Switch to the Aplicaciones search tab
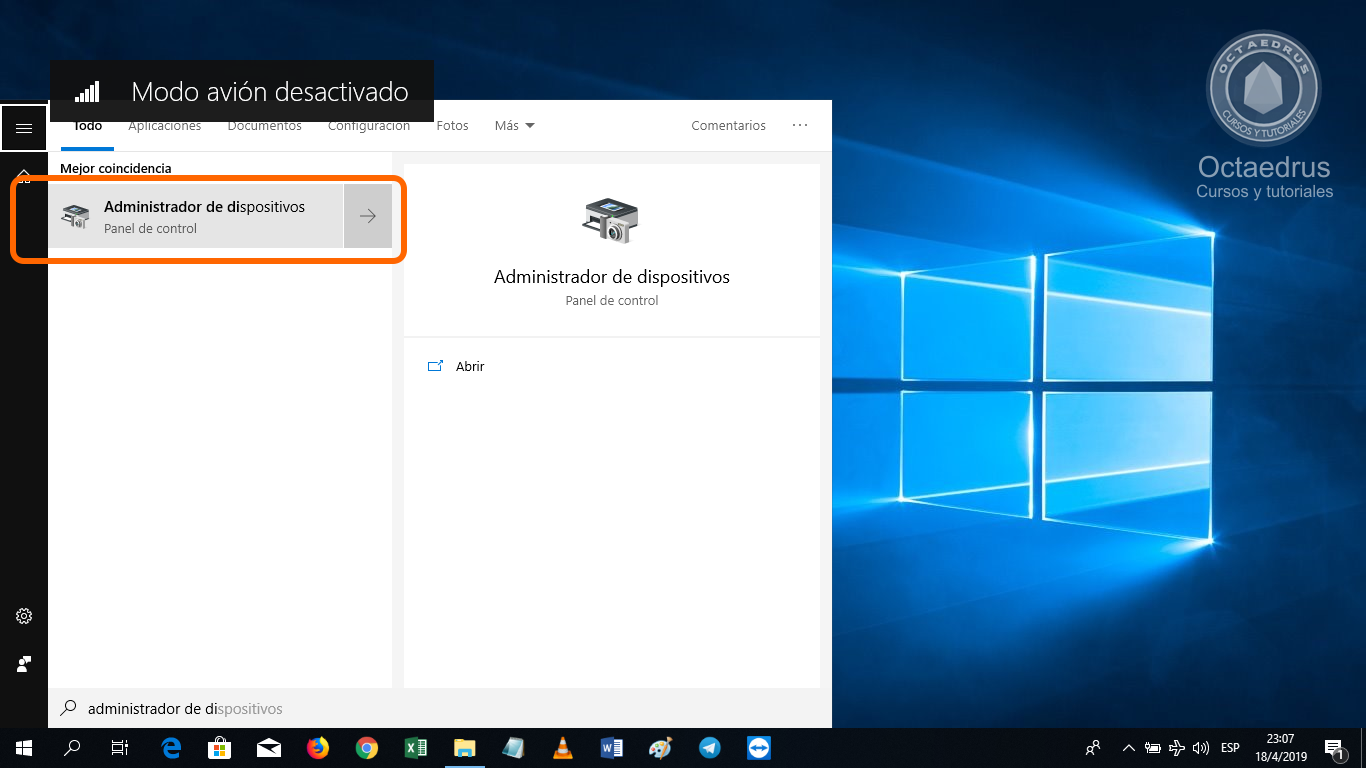The width and height of the screenshot is (1366, 768). tap(165, 126)
